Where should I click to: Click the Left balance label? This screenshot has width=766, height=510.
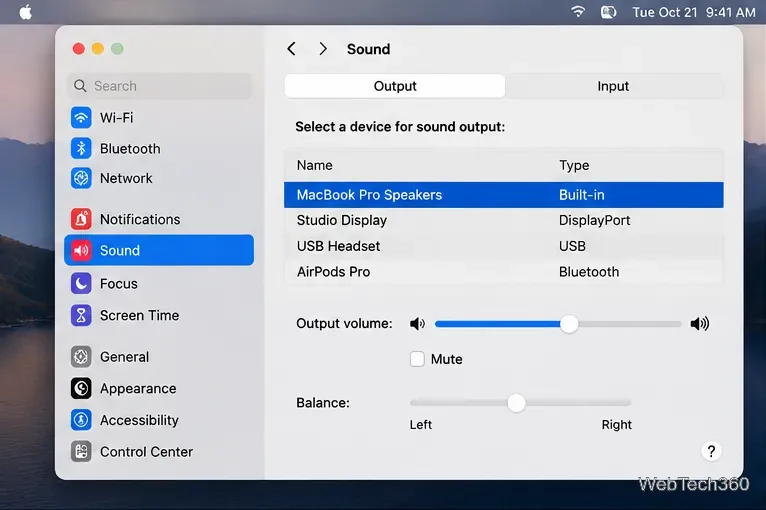tap(421, 425)
